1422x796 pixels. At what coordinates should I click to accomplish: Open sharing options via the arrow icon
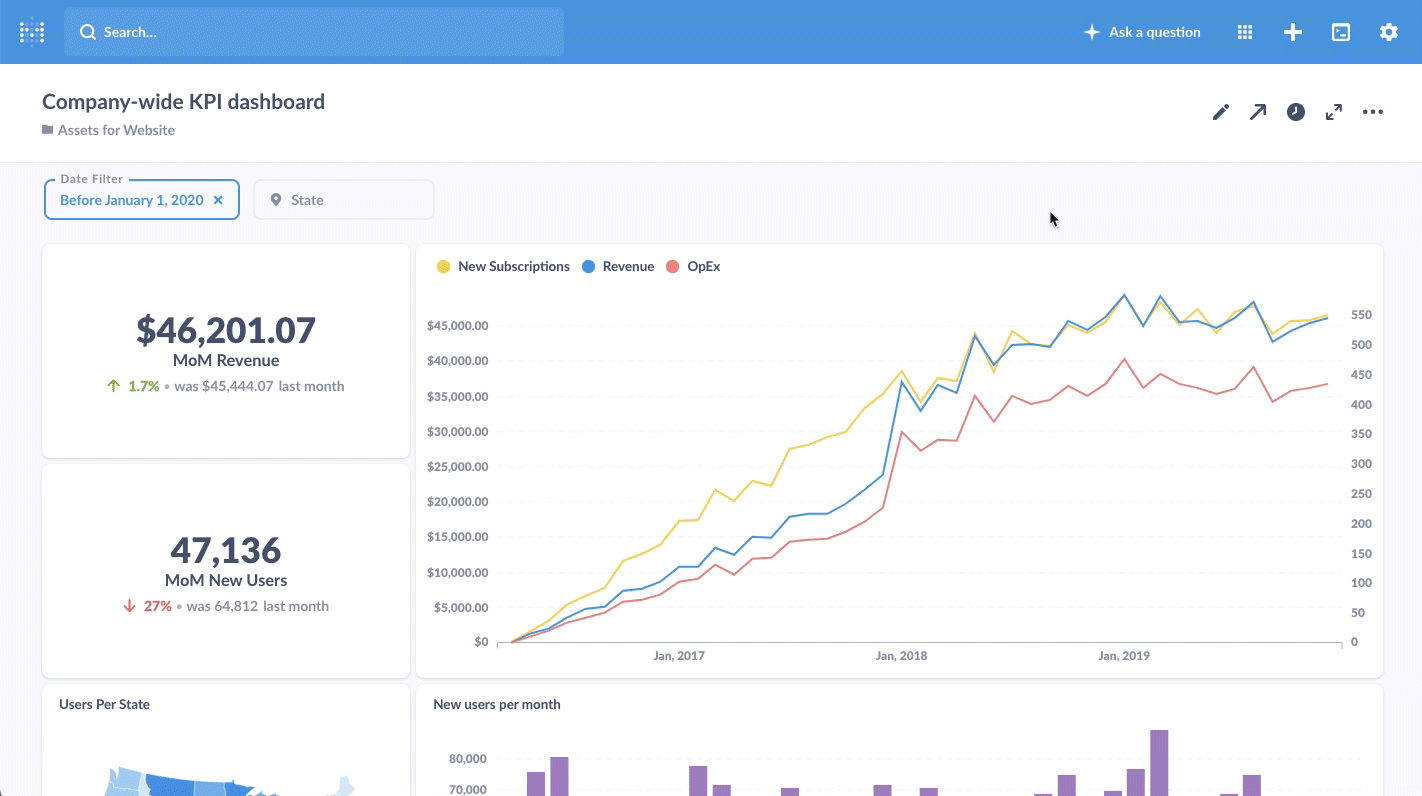(x=1258, y=111)
